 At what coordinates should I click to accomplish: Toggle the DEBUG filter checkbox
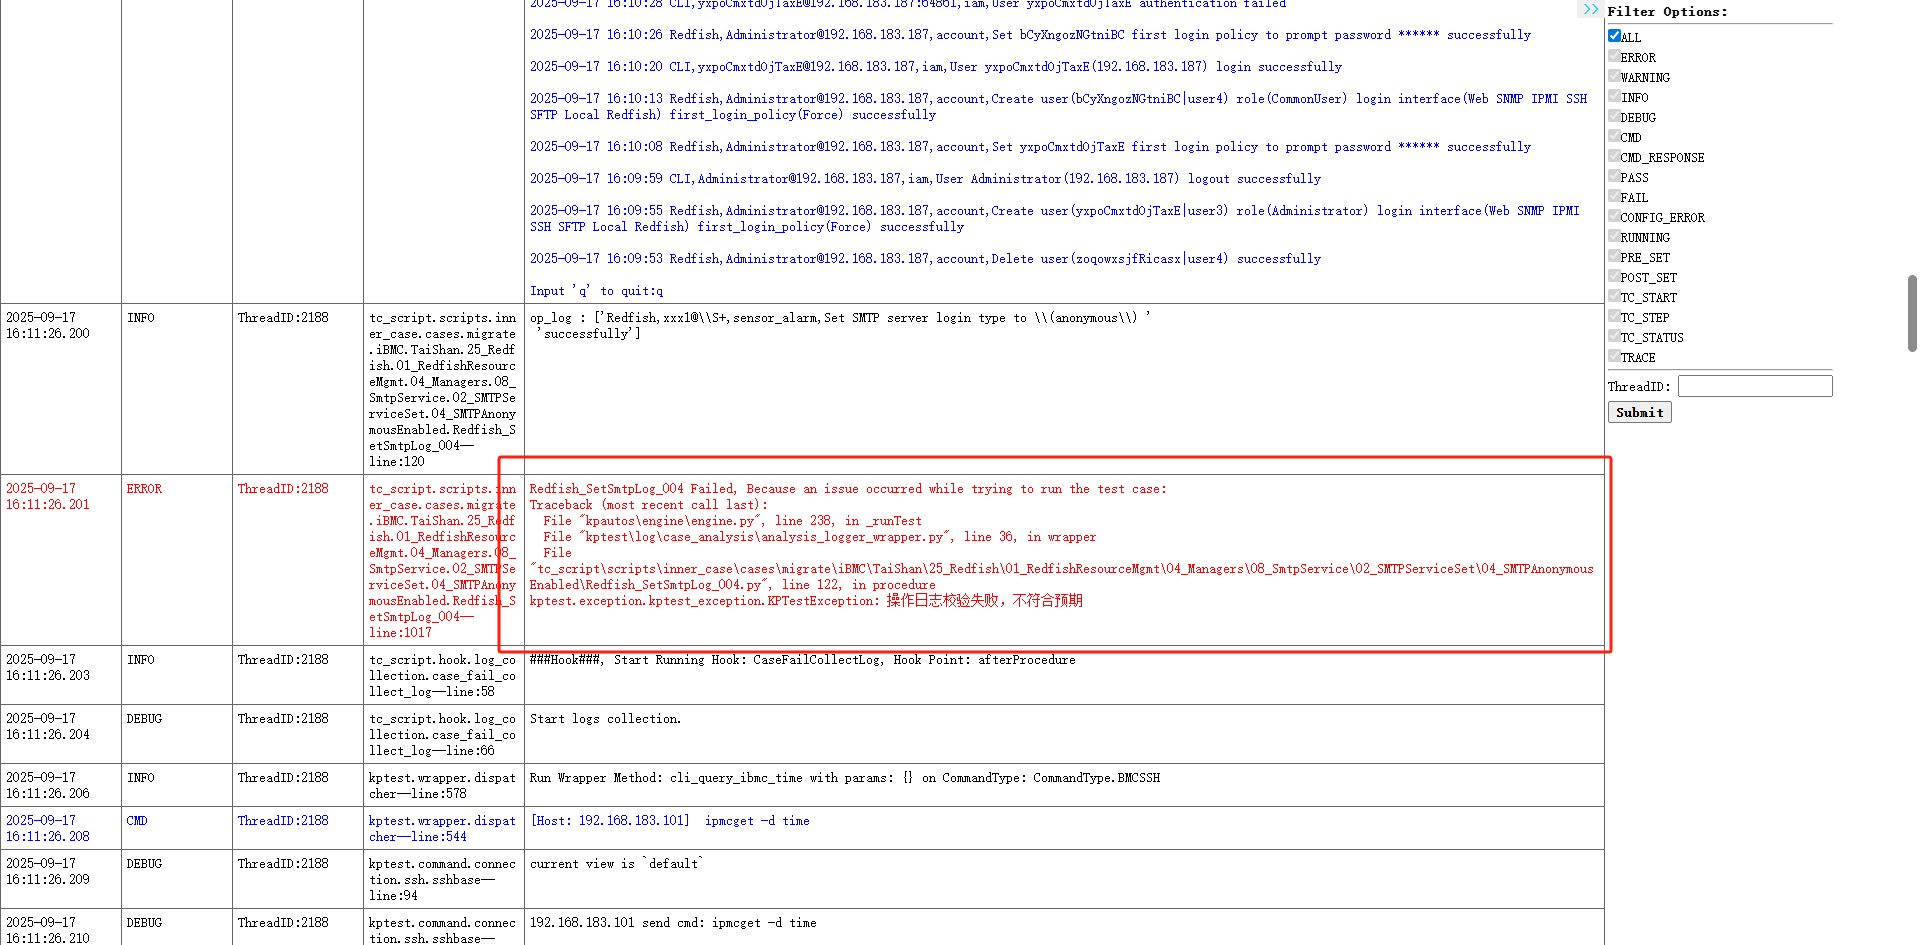coord(1614,116)
